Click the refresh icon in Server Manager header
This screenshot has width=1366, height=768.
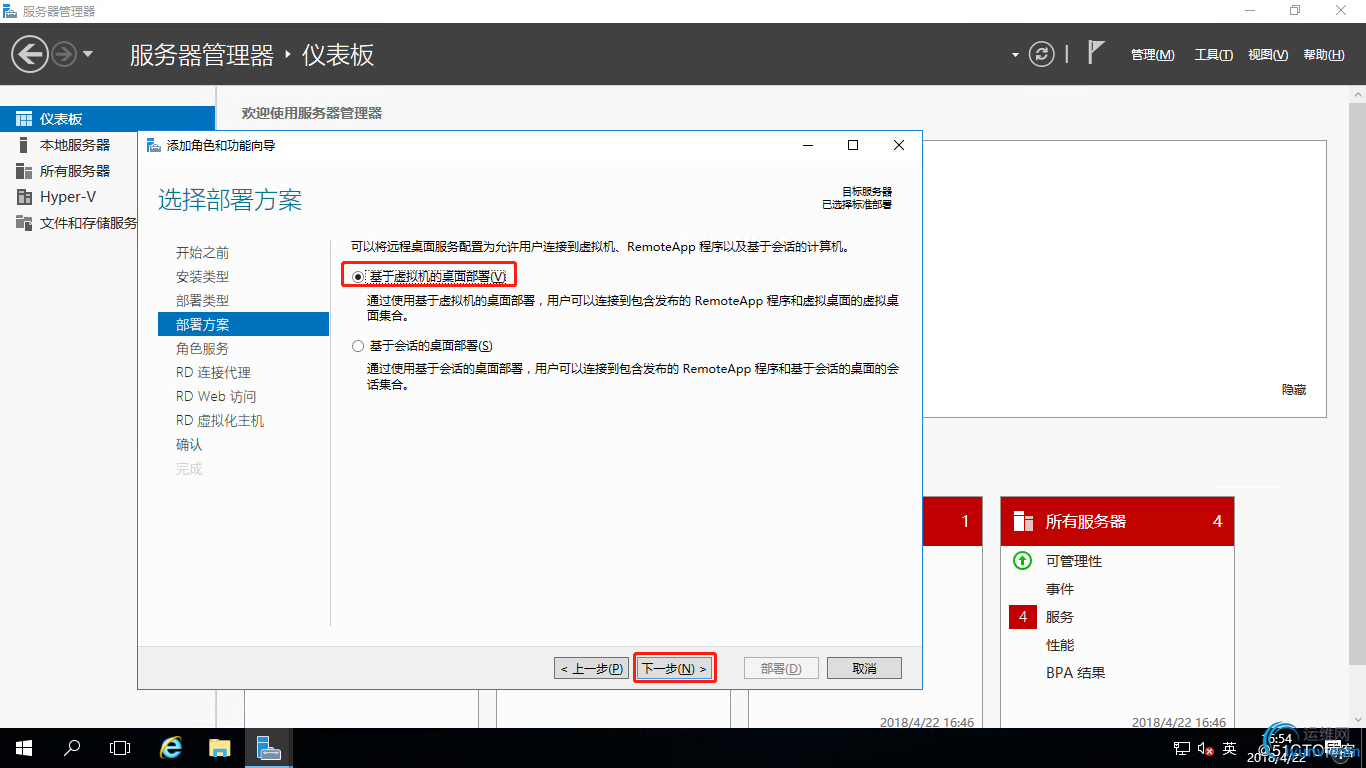tap(1042, 54)
